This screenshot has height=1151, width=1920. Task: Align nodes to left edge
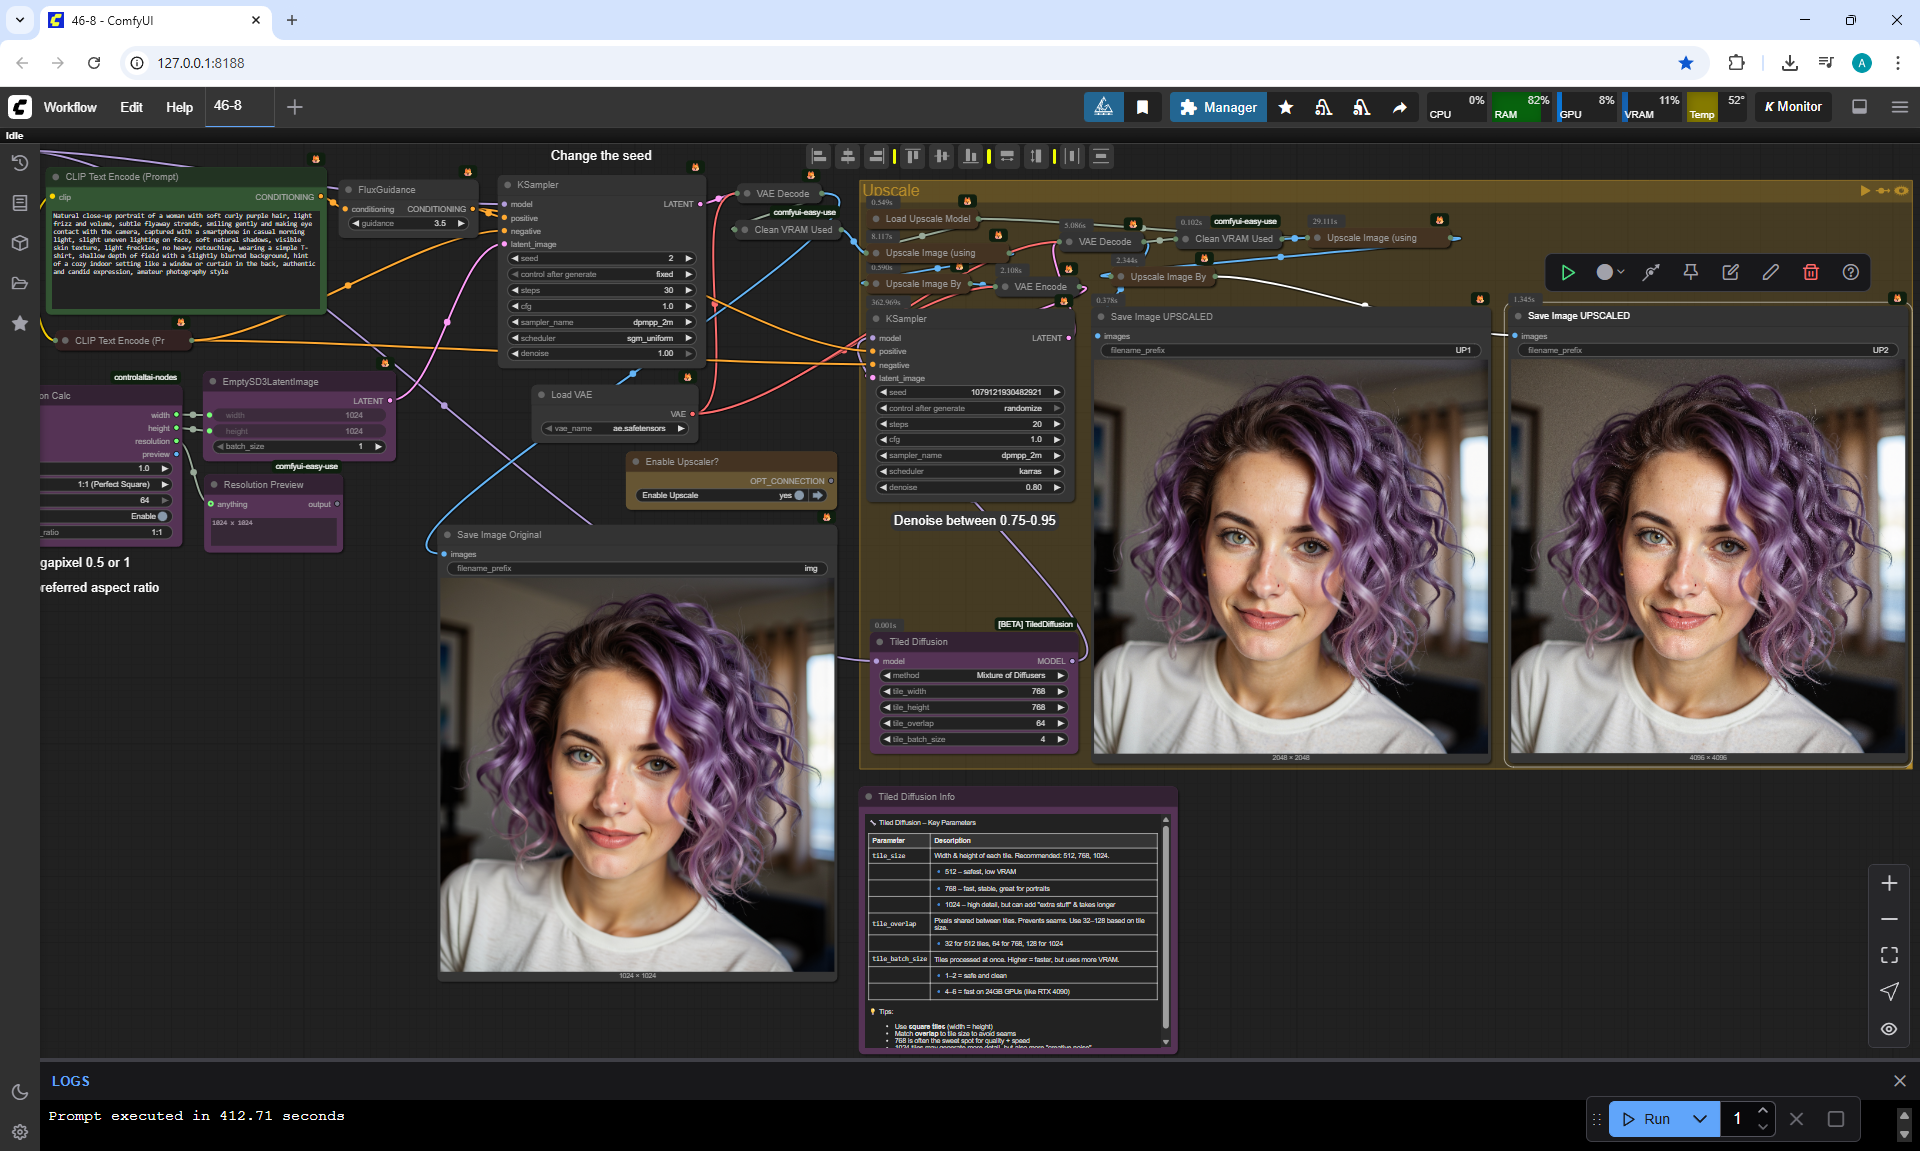(x=819, y=156)
